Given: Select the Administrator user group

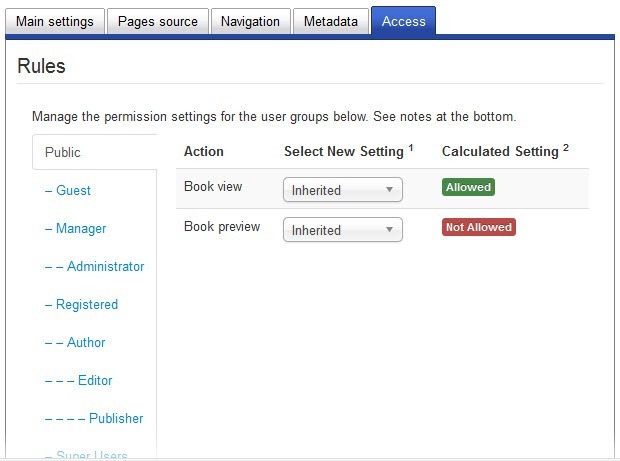Looking at the screenshot, I should (x=95, y=266).
